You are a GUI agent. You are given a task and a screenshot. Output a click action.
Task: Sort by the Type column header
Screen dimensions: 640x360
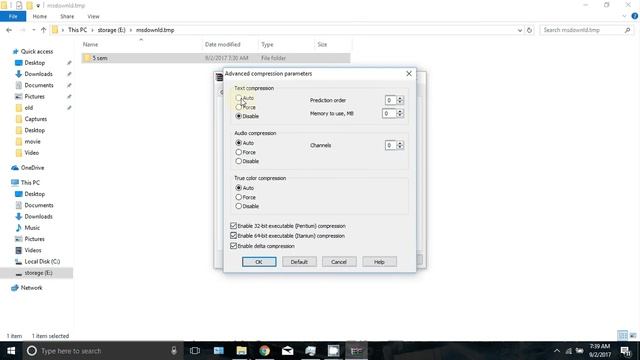click(x=267, y=44)
